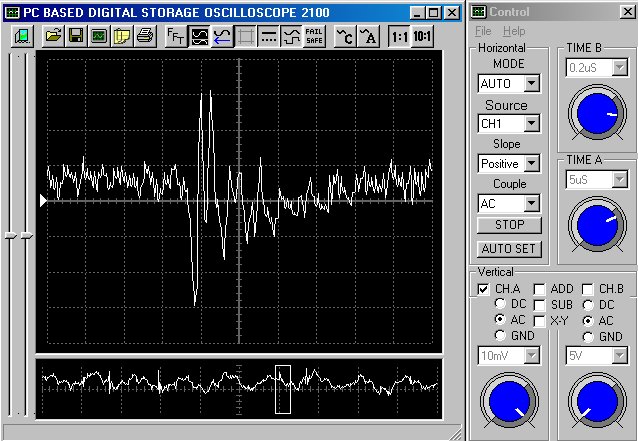This screenshot has width=638, height=441.
Task: Select the 10:1 probe ratio button
Action: [422, 36]
